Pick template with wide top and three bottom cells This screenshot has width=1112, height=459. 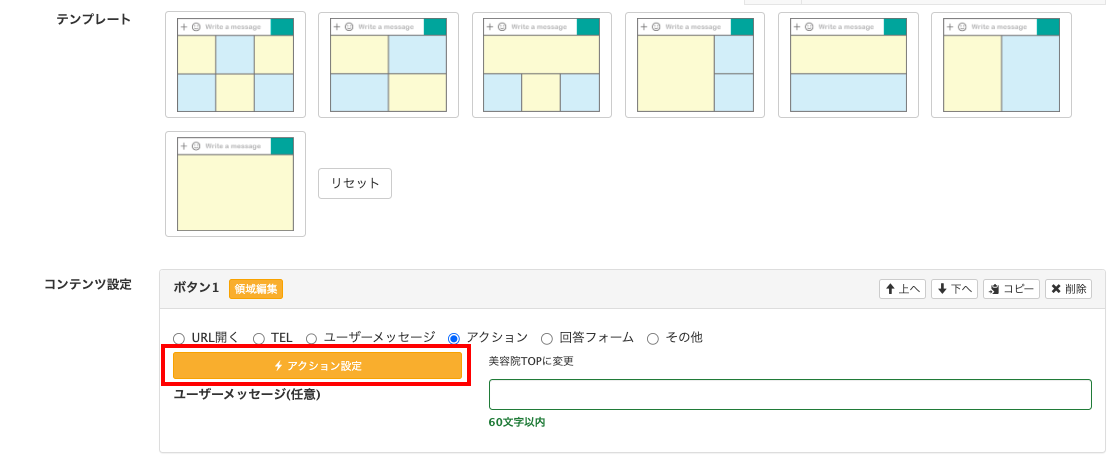[x=541, y=65]
